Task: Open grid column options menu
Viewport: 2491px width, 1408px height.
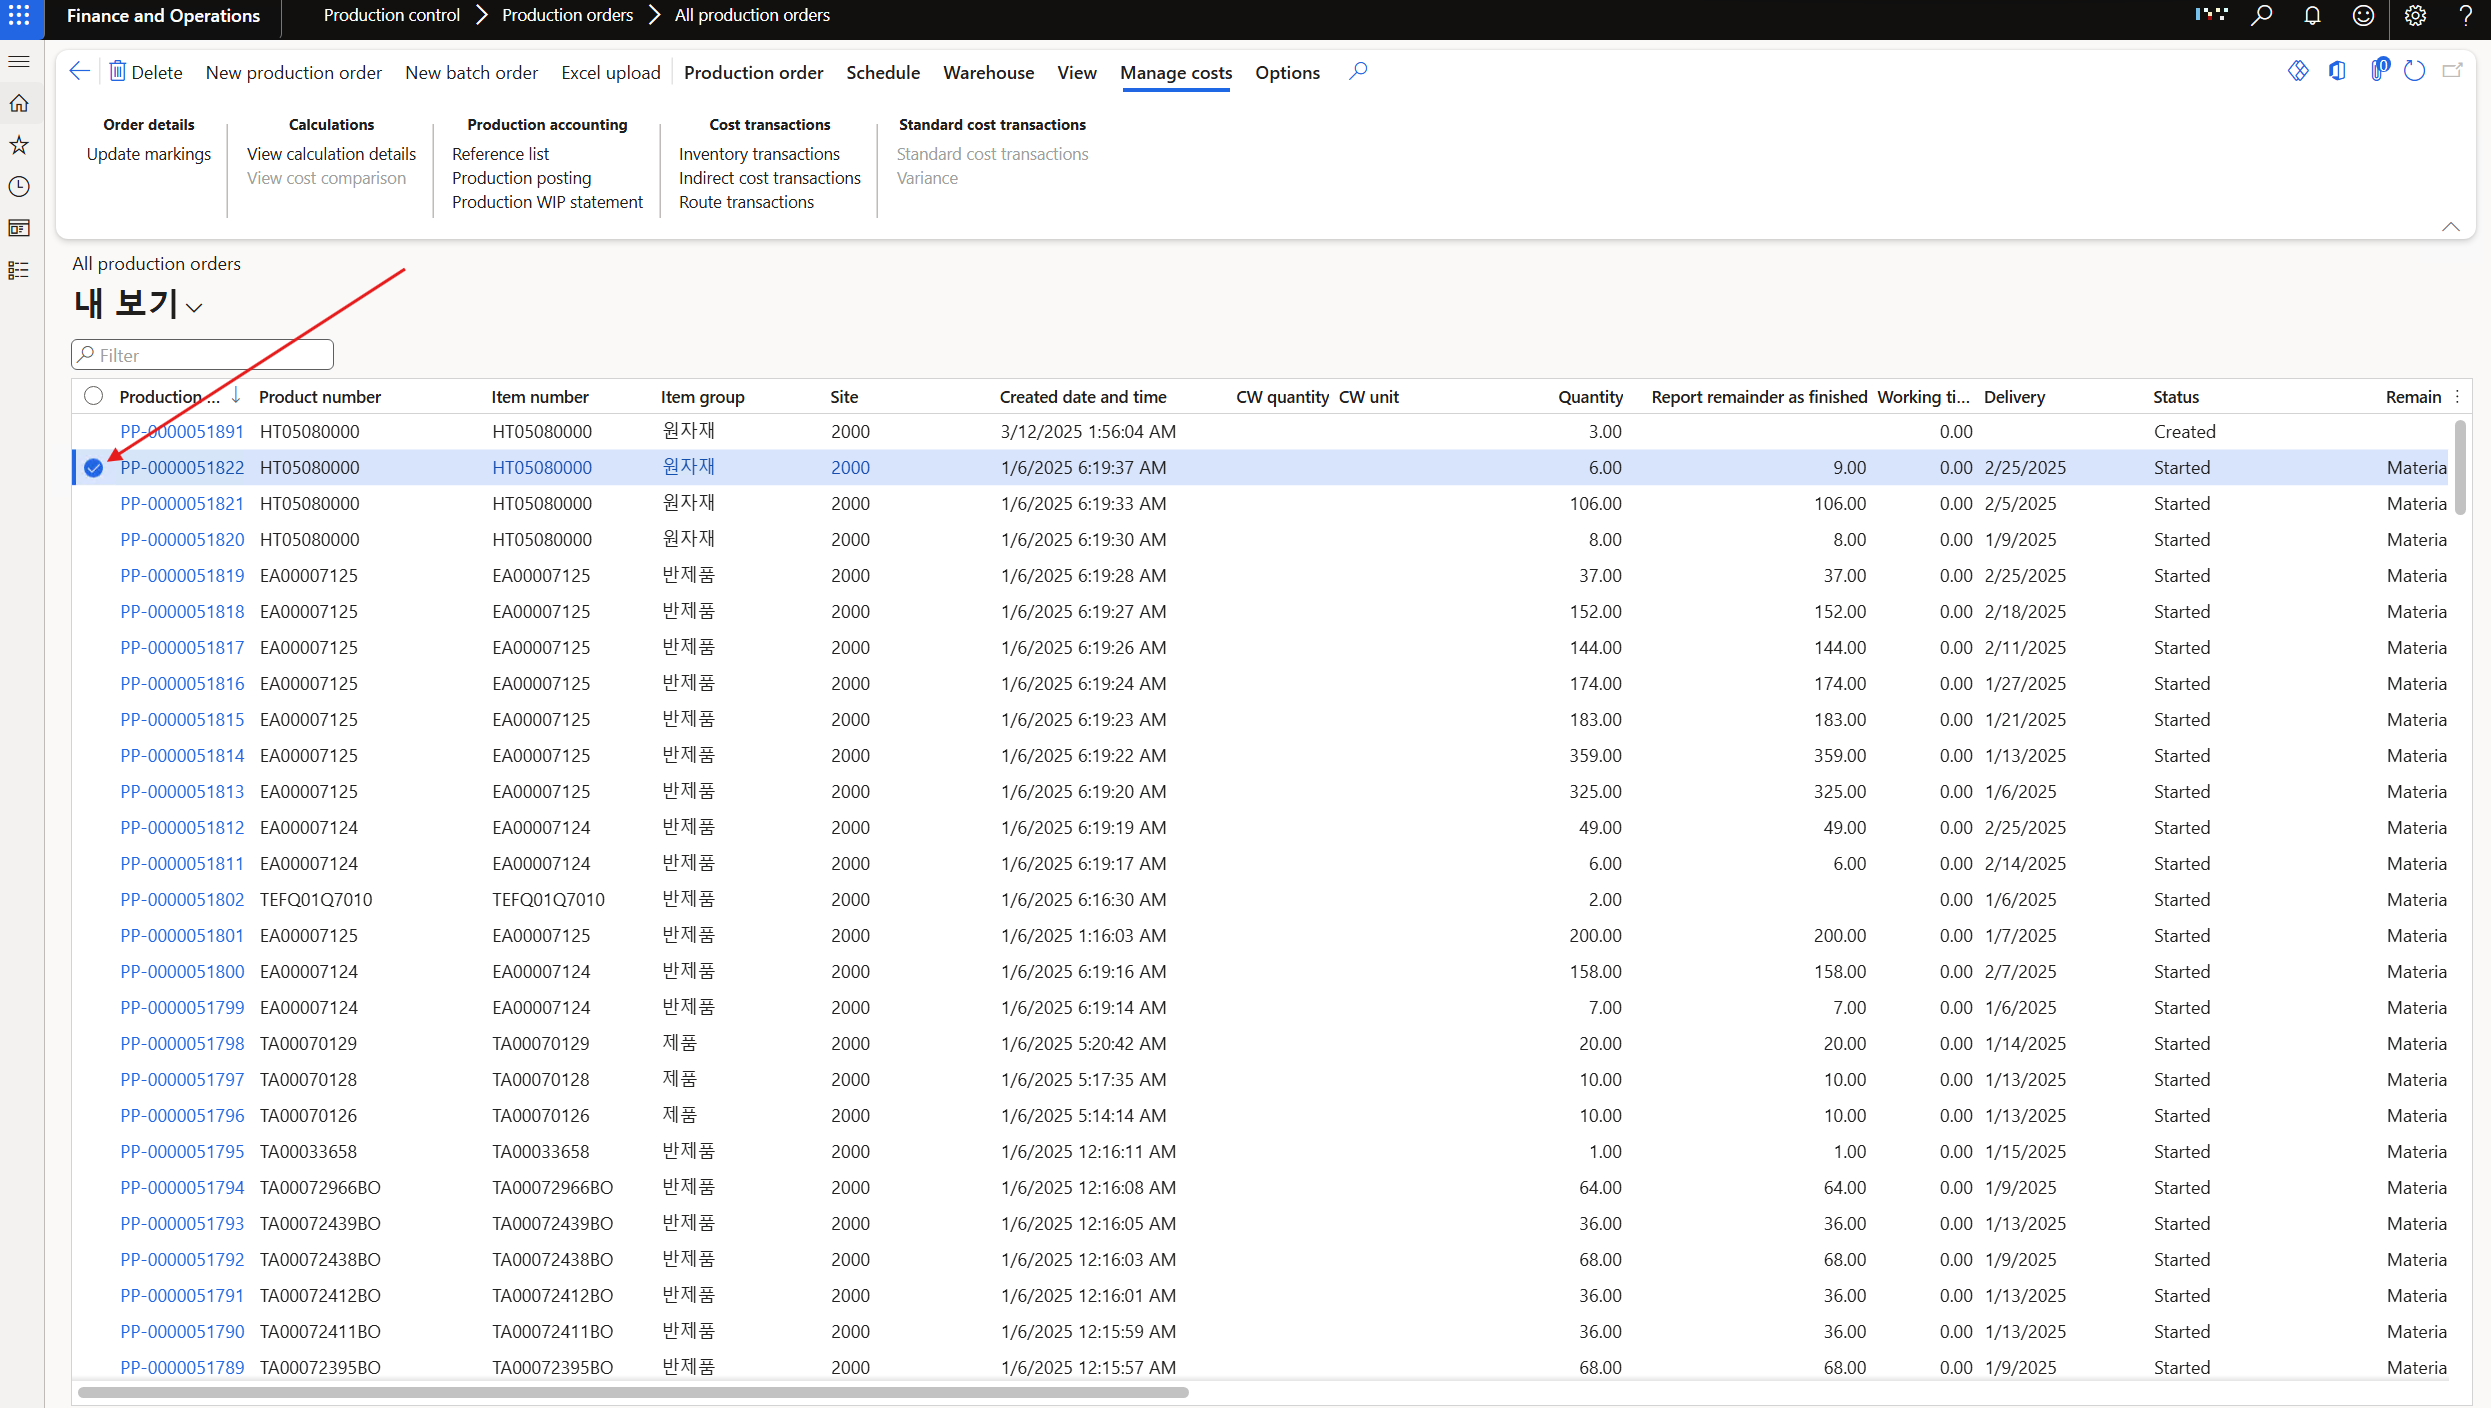Action: [2457, 397]
